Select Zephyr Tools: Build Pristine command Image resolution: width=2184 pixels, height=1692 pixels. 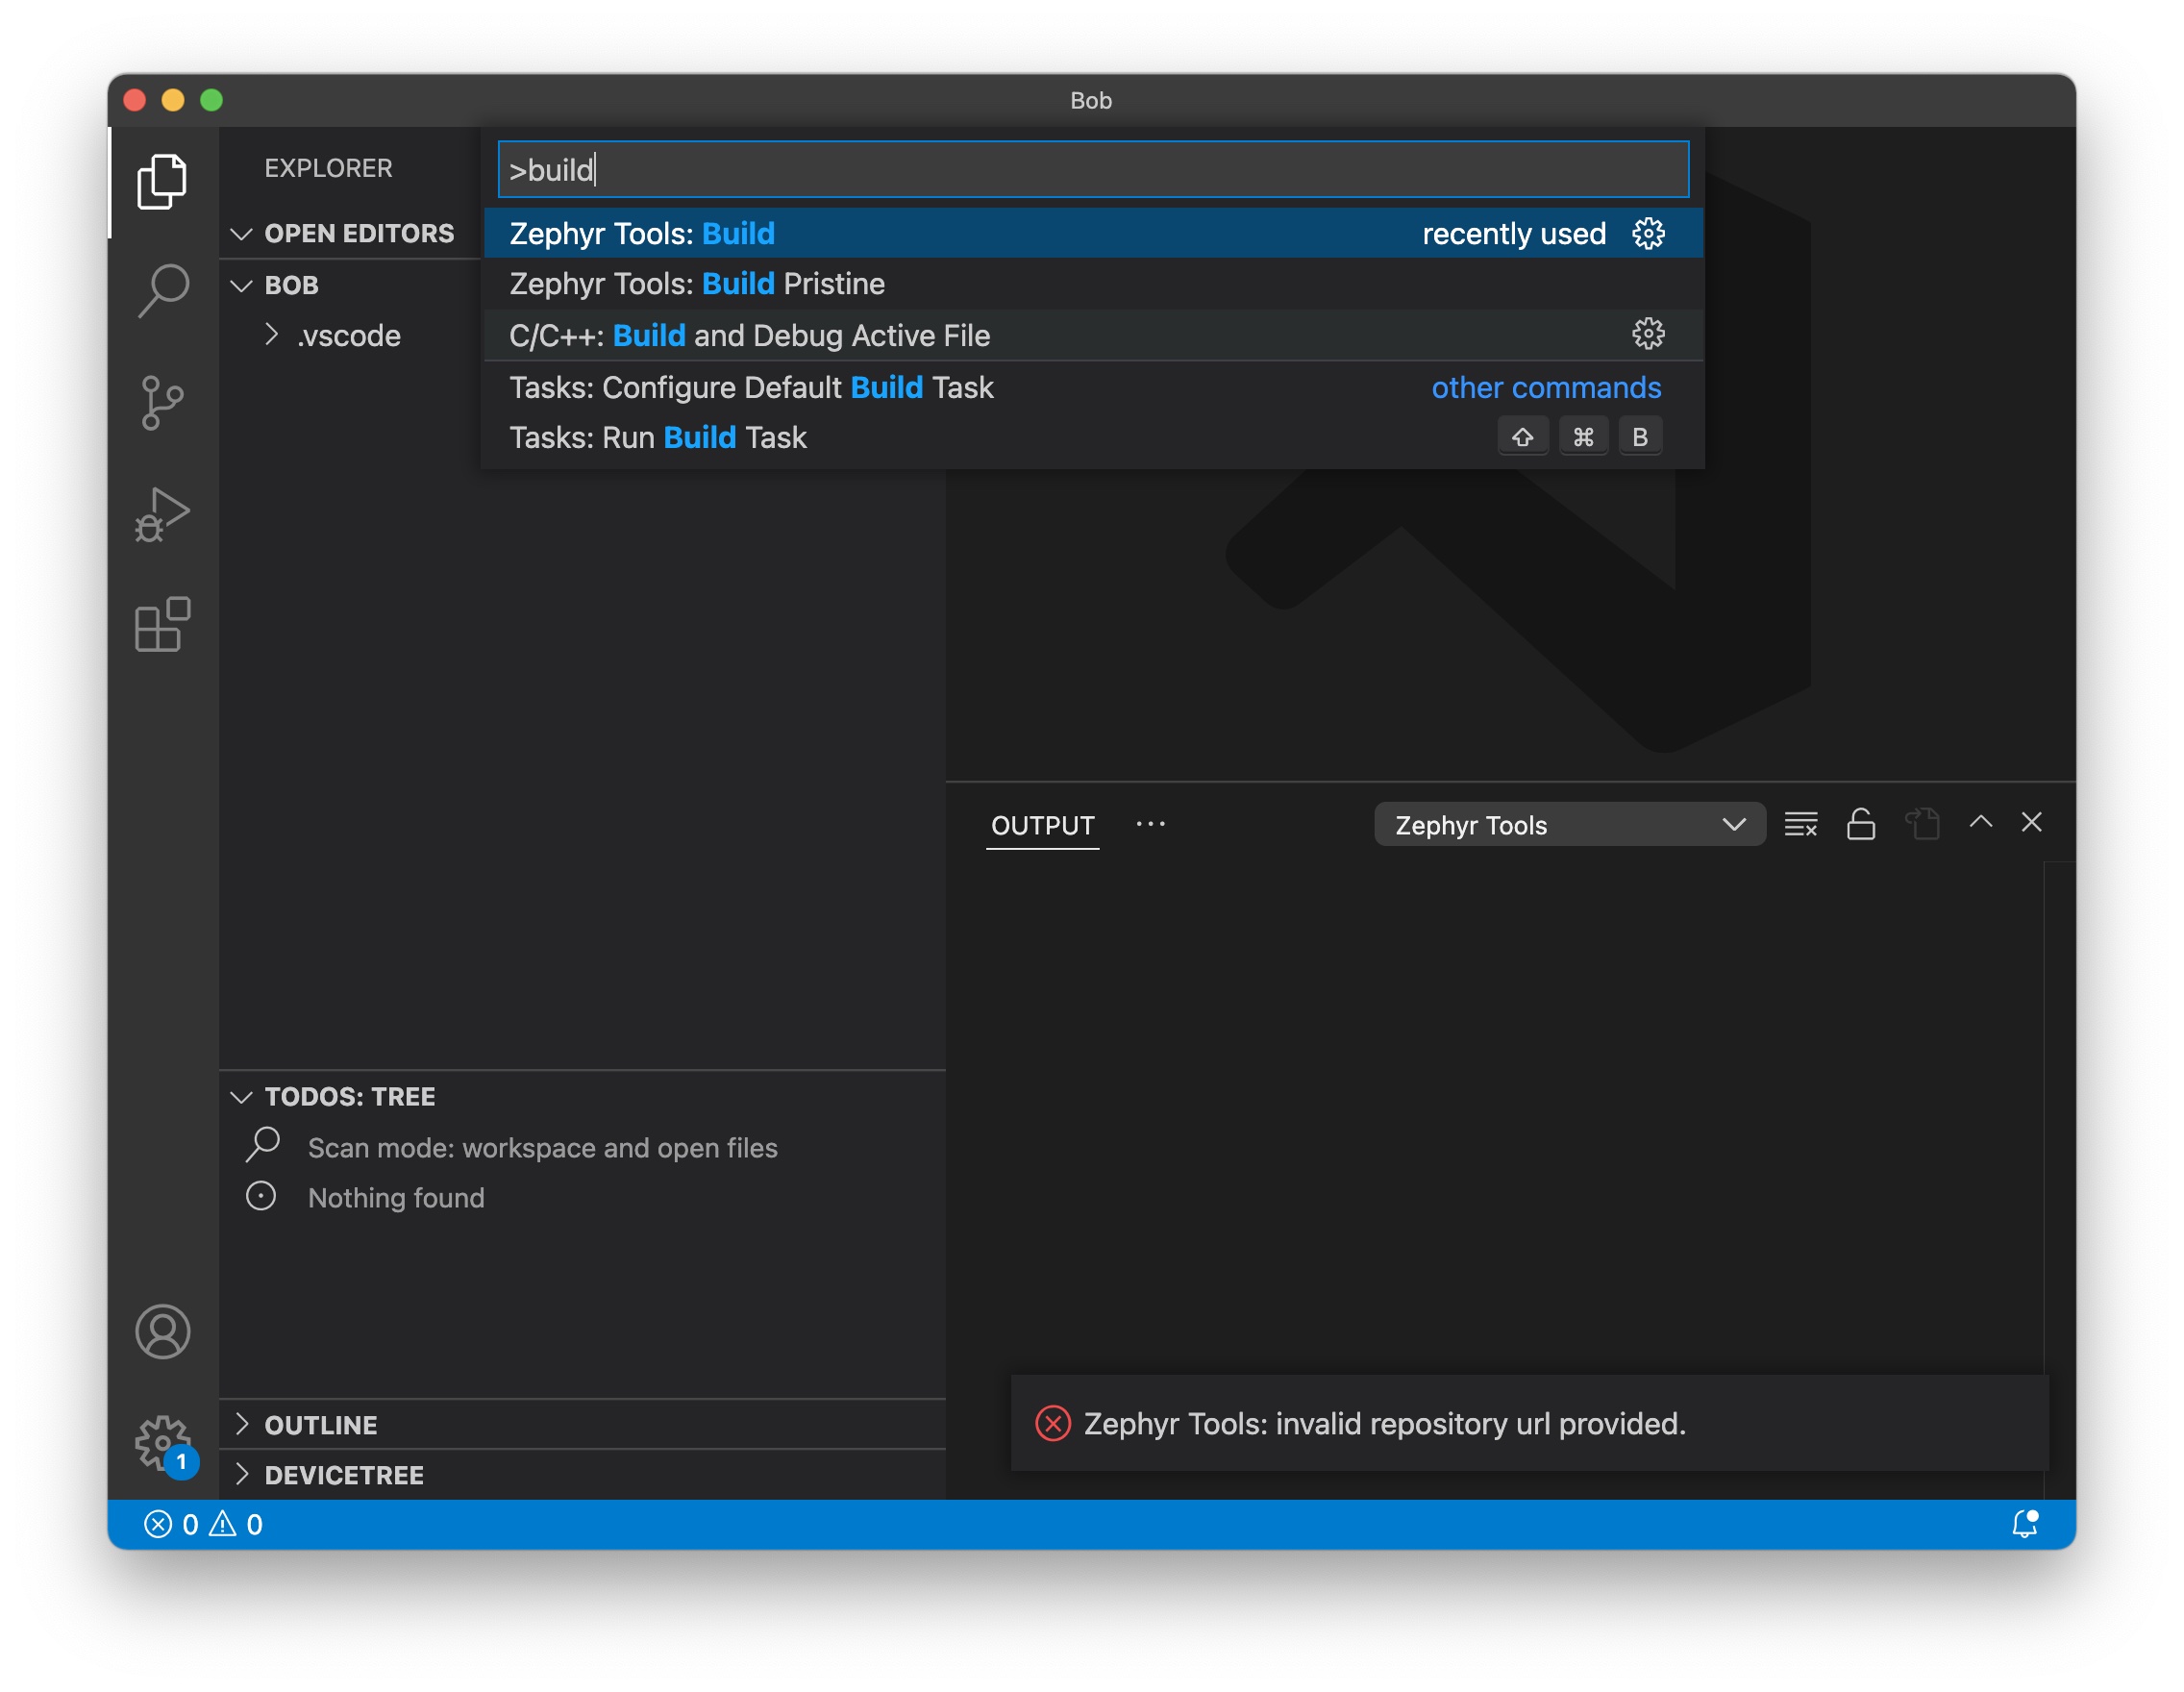697,284
